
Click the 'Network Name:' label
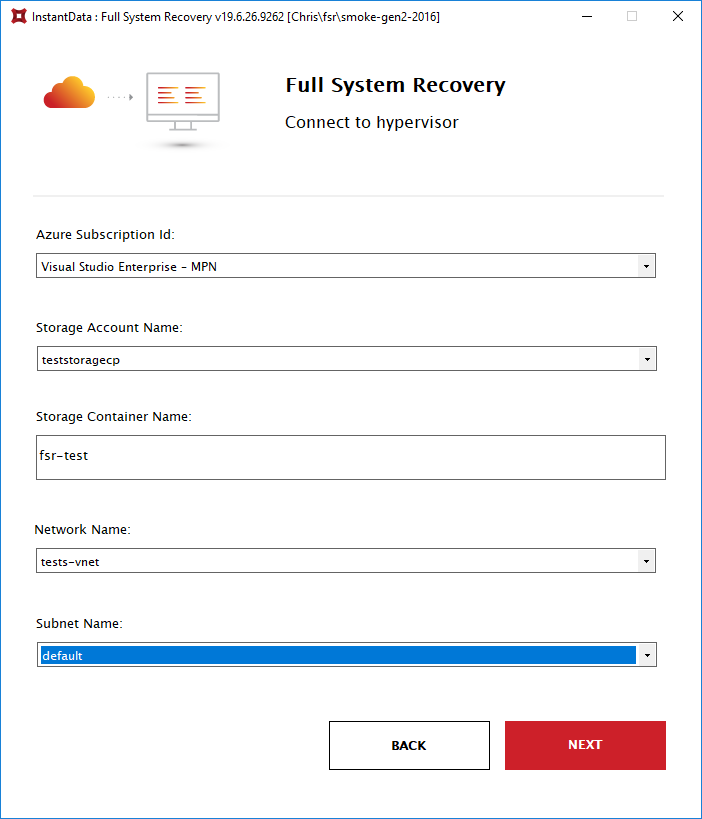pyautogui.click(x=83, y=529)
